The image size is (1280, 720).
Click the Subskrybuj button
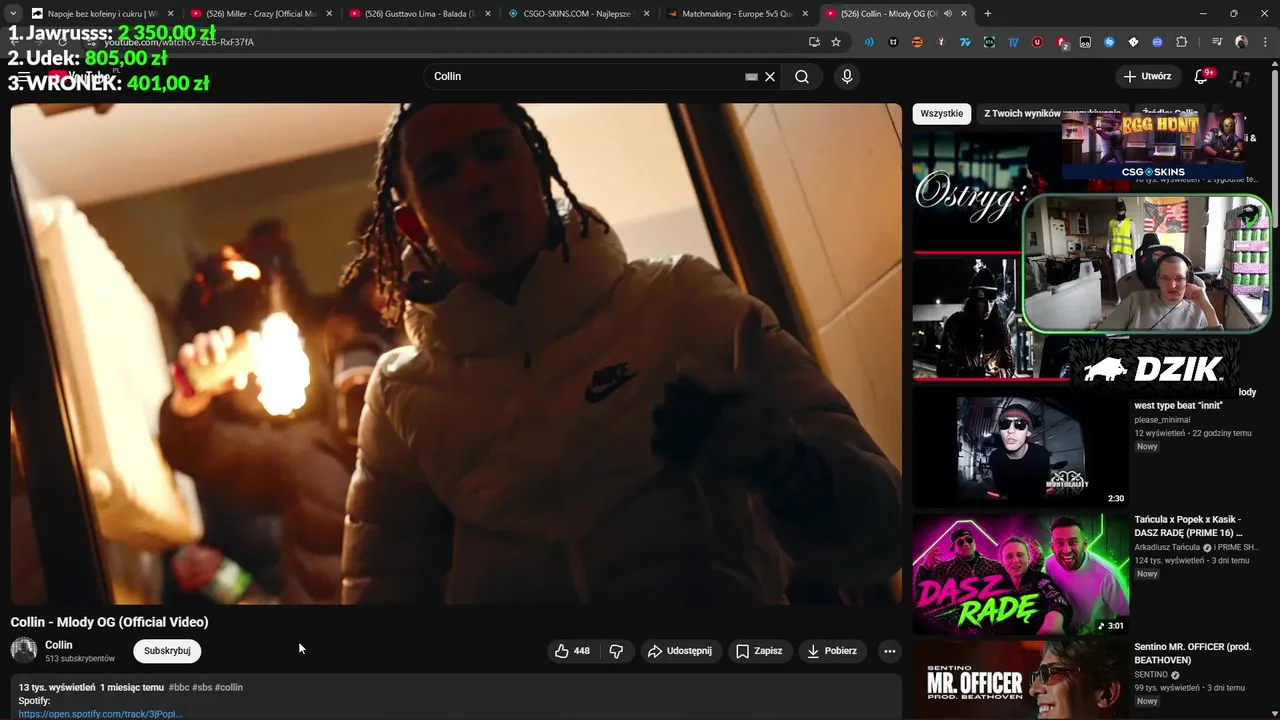click(x=167, y=651)
